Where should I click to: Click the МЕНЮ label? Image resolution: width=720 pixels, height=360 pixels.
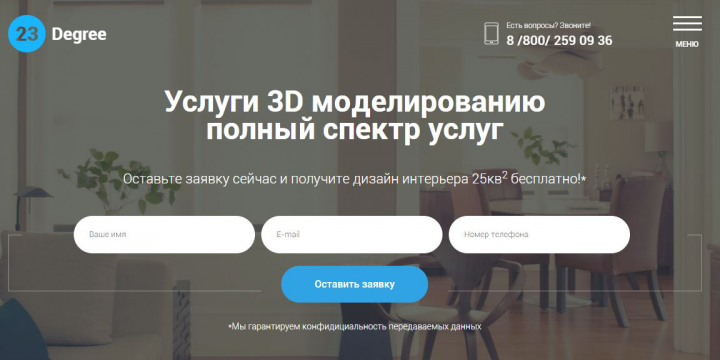(687, 45)
